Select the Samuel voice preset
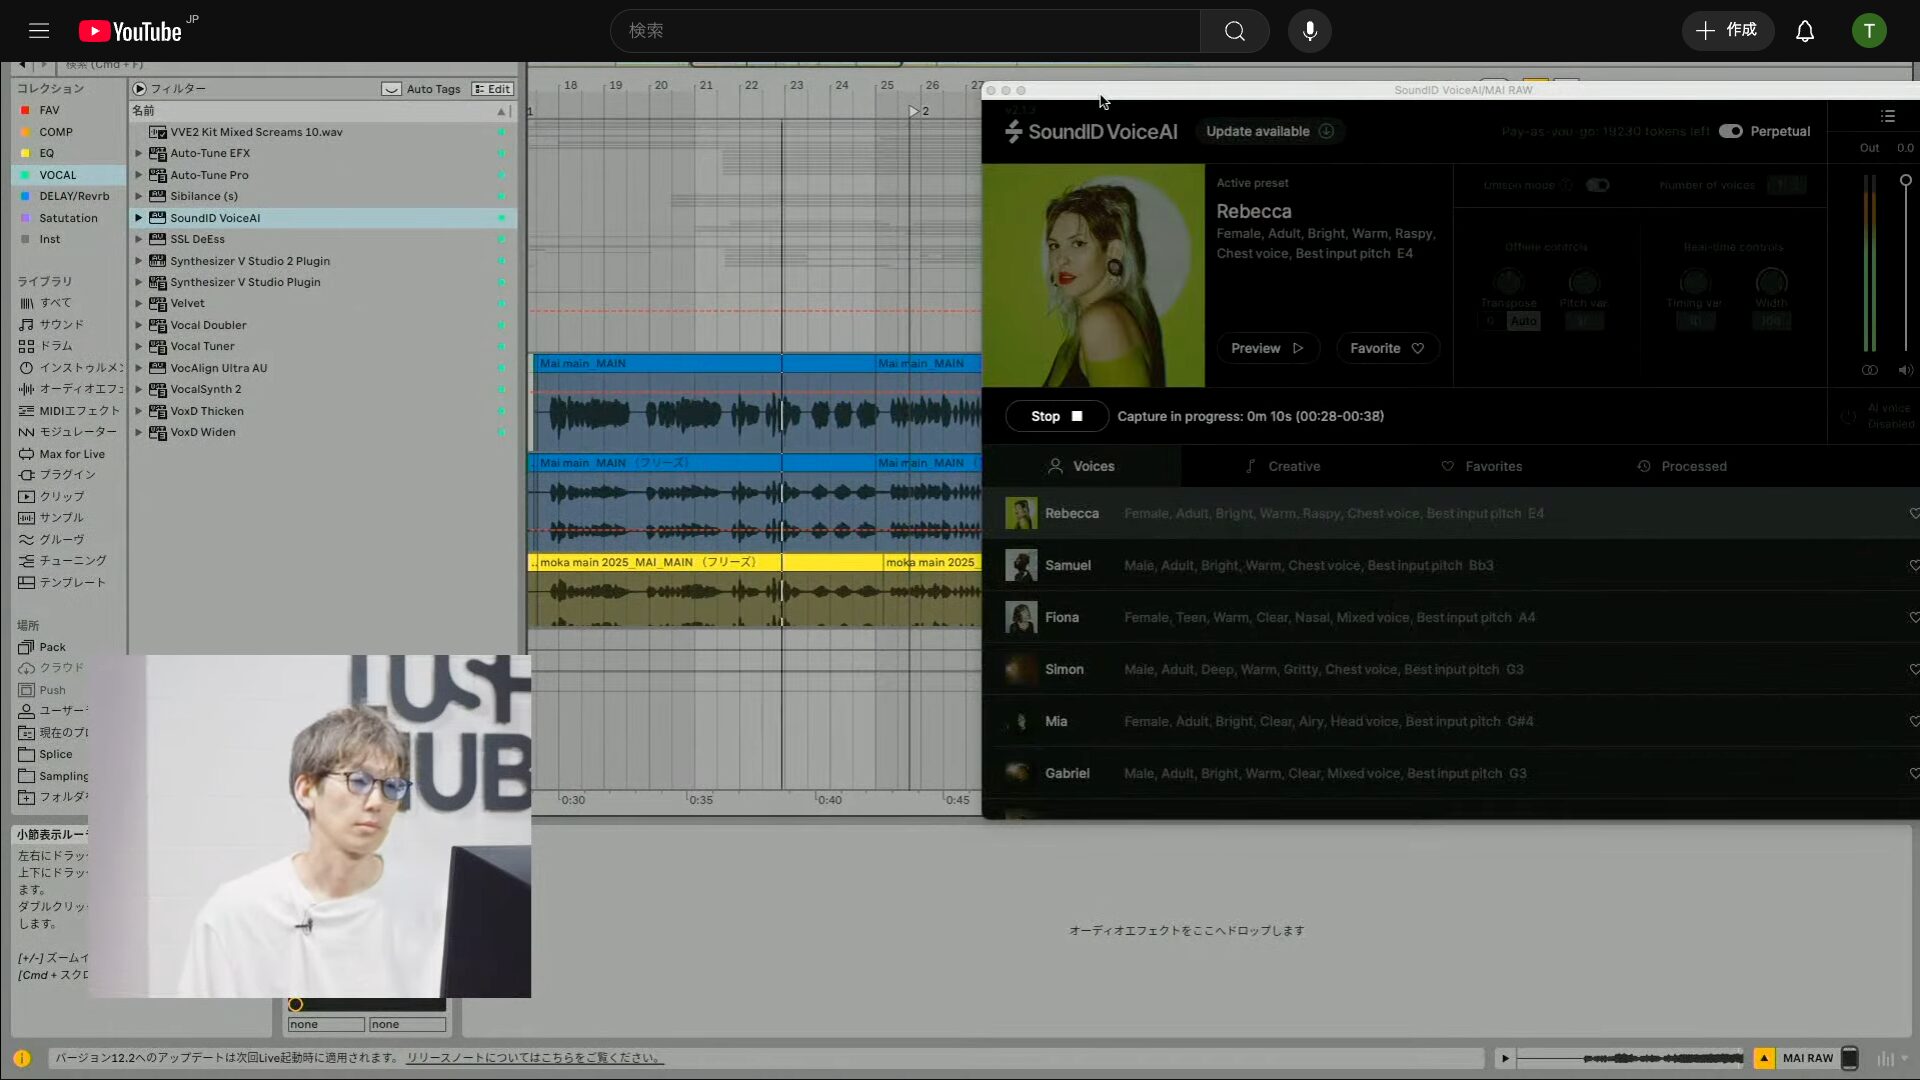This screenshot has width=1920, height=1080. coord(1450,566)
